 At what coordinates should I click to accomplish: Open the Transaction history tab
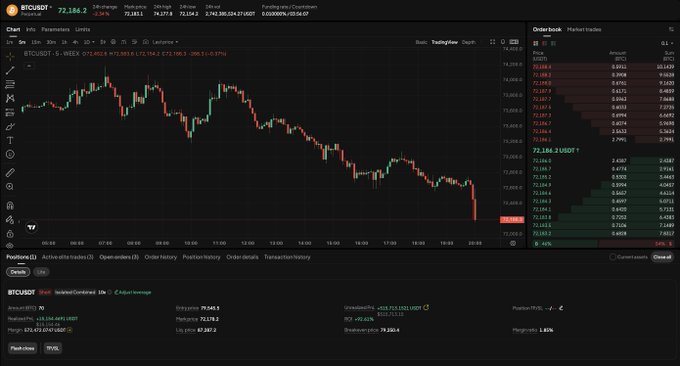point(287,257)
